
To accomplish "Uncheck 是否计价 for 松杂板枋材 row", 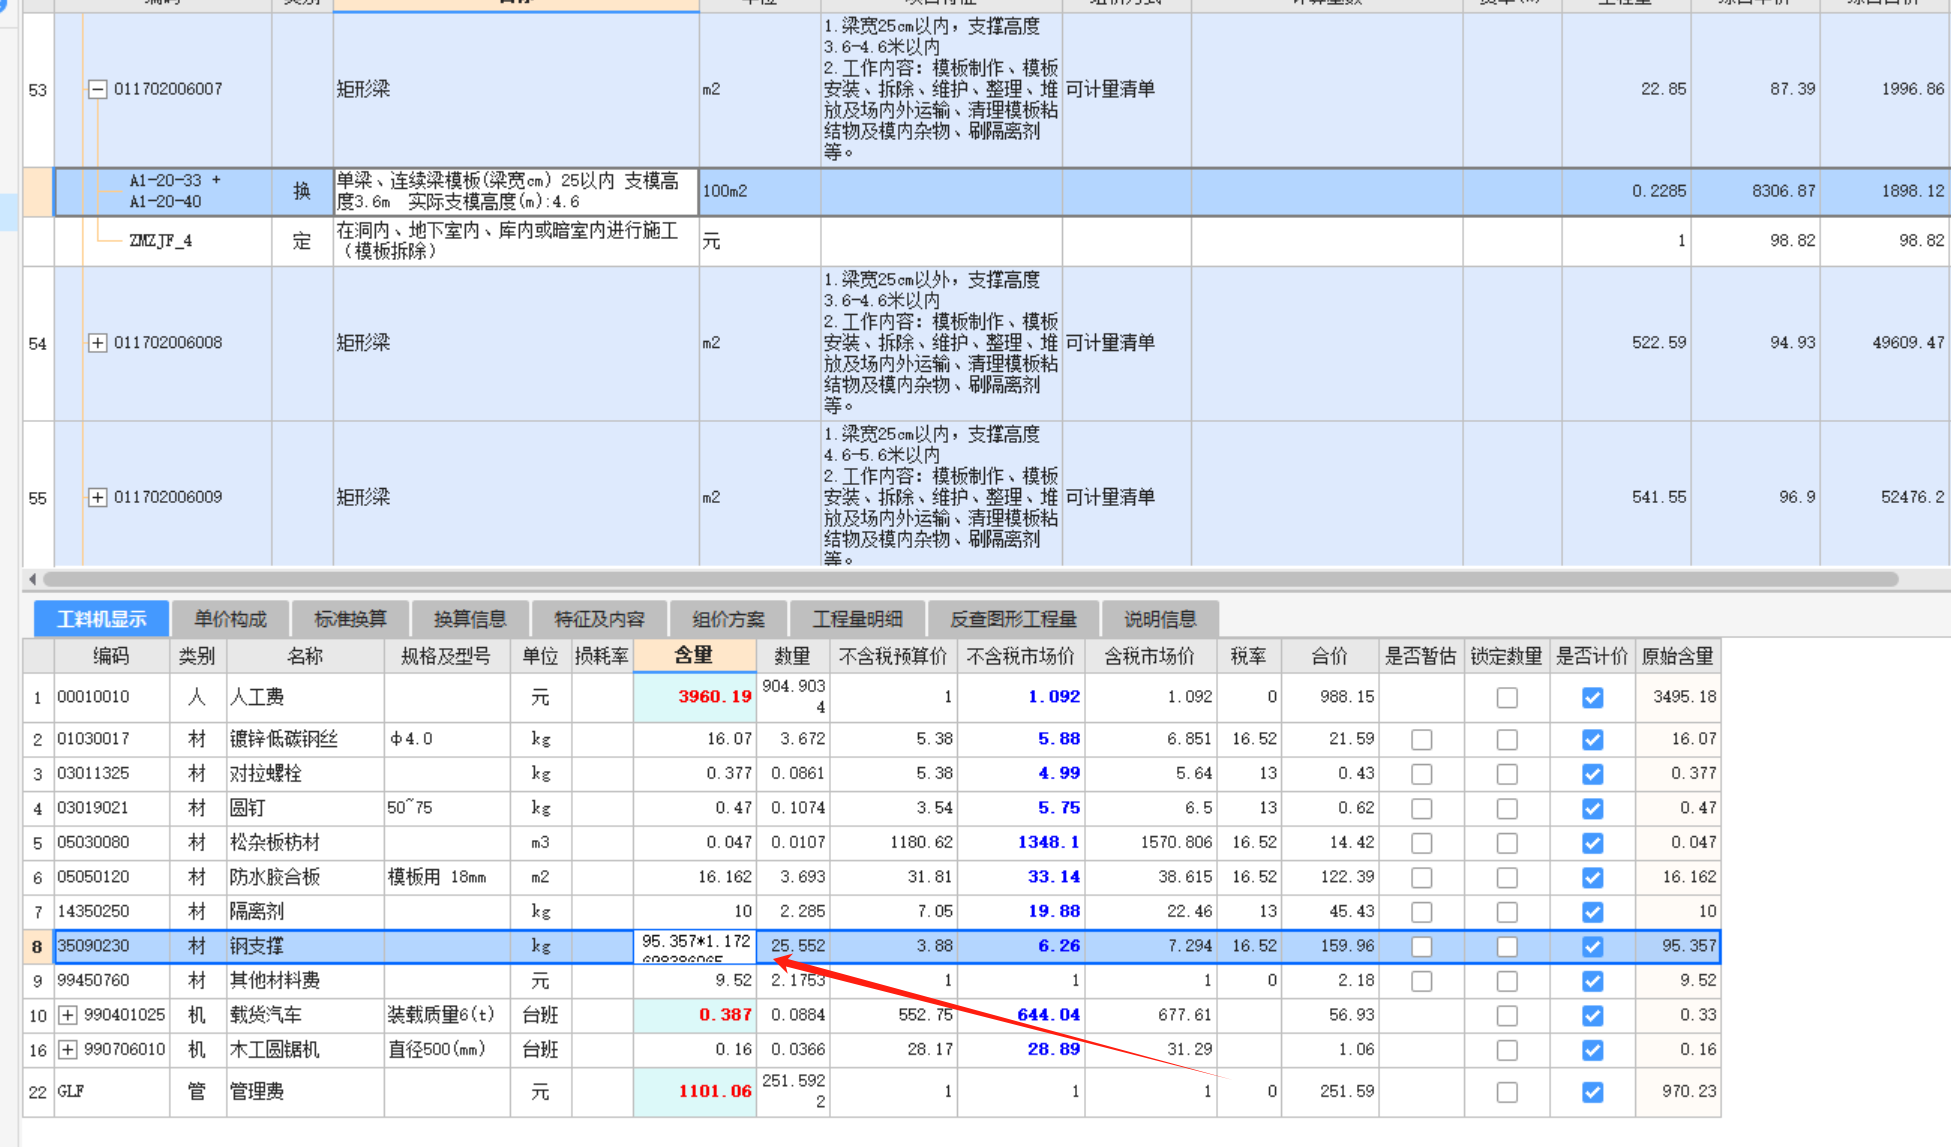I will tap(1593, 843).
